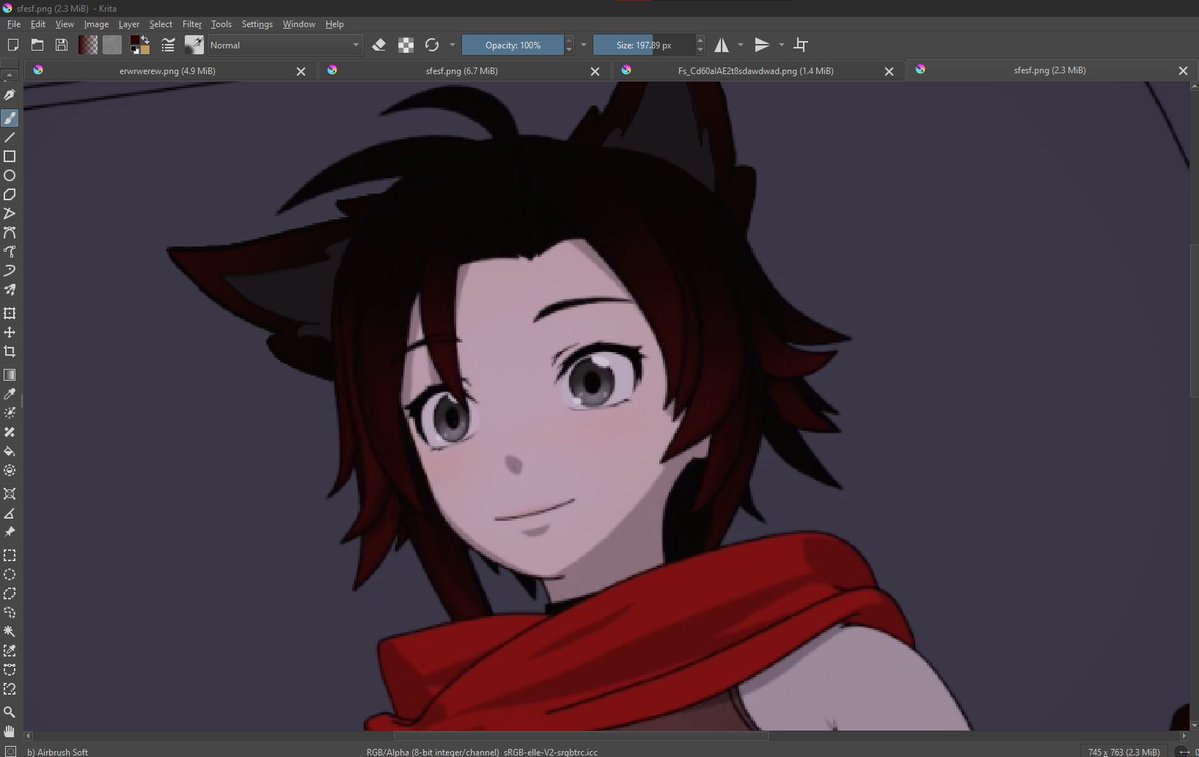Select the Polyline tool

9,213
